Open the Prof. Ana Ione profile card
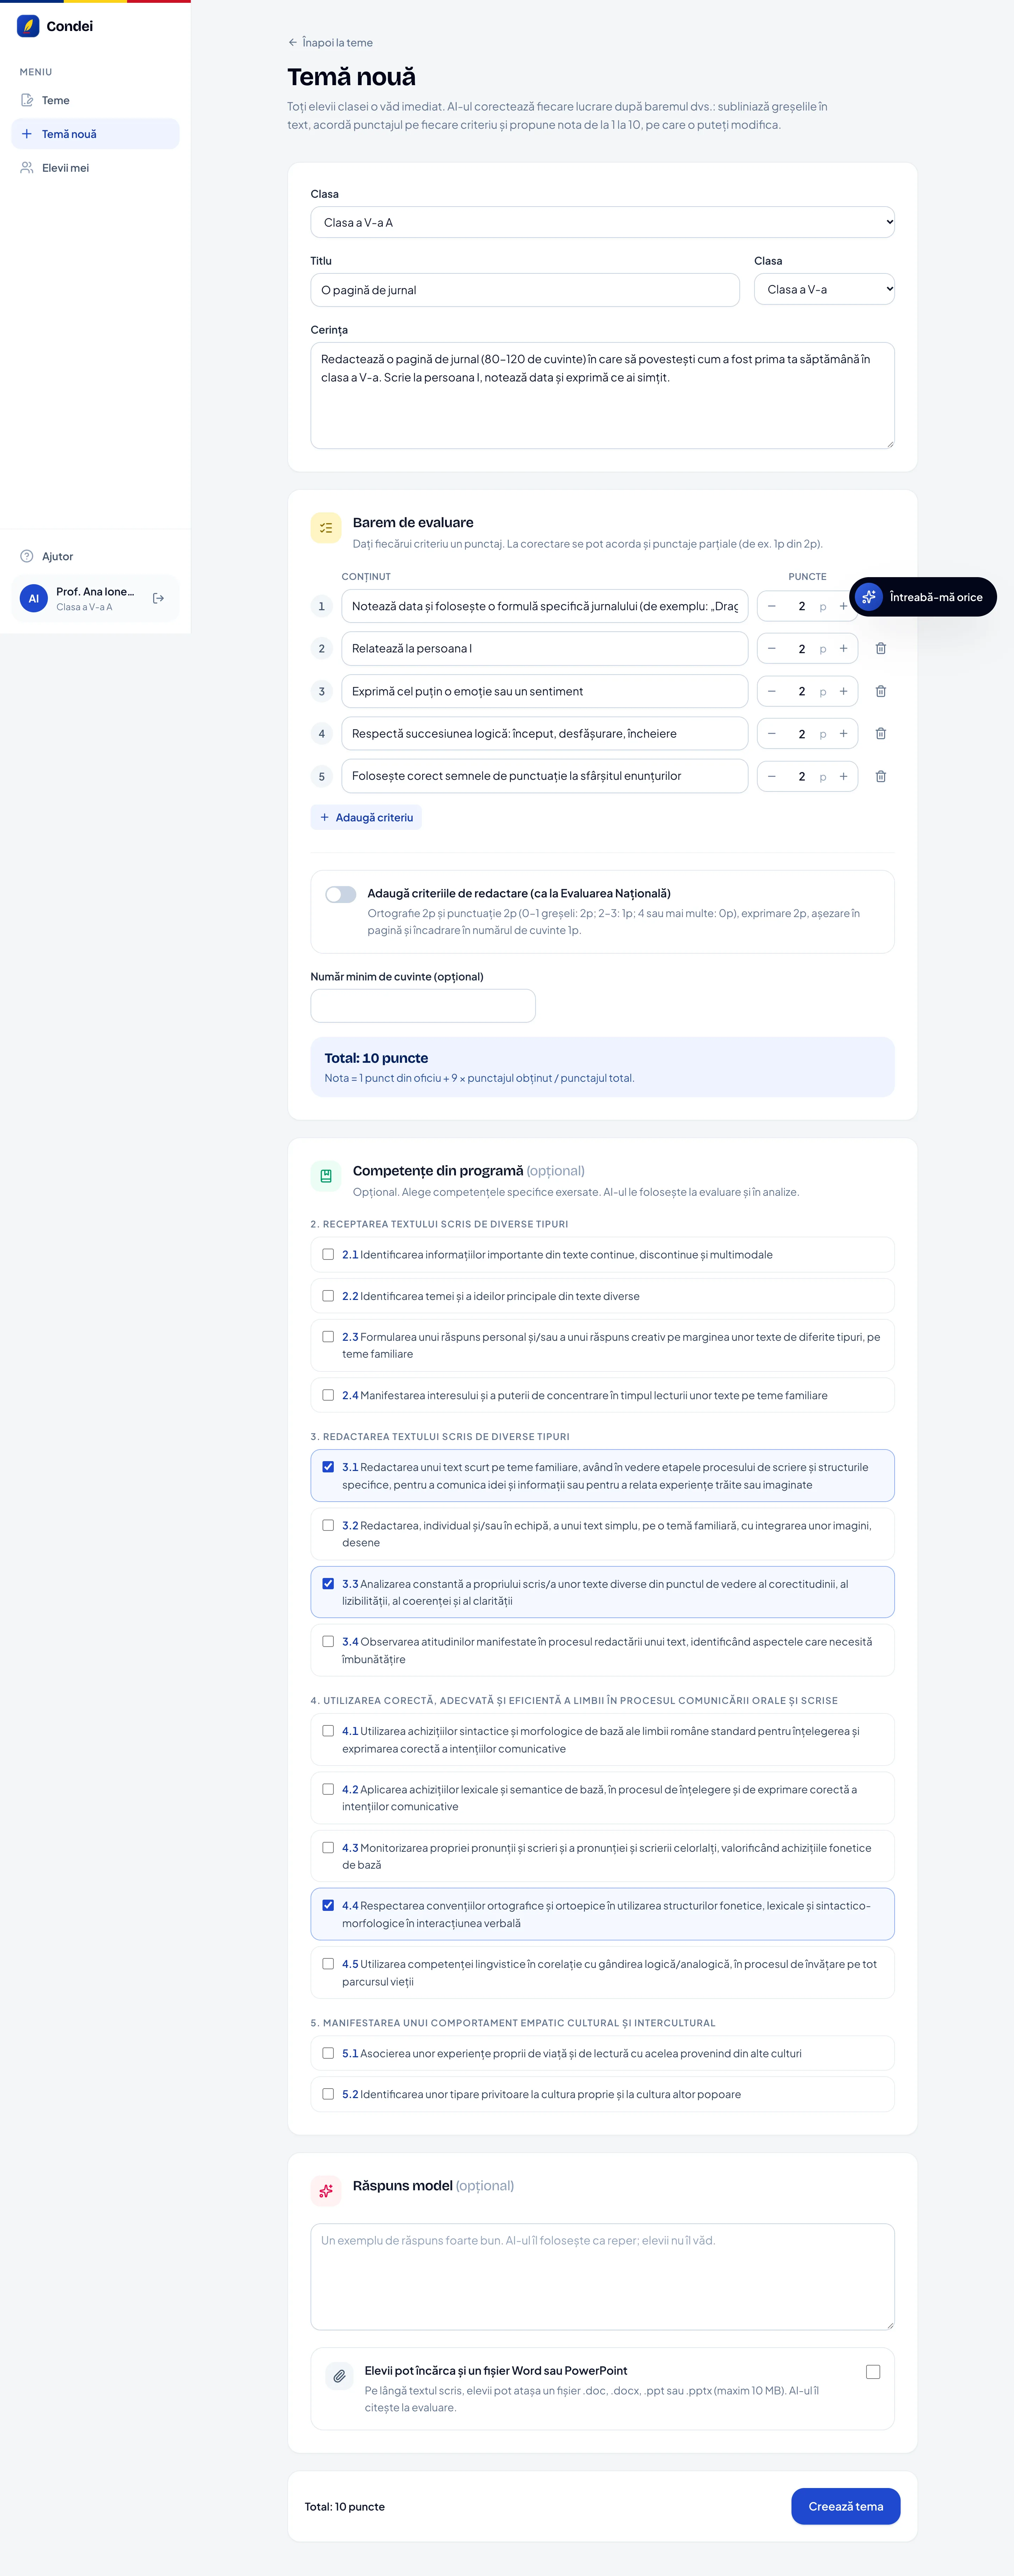1014x2576 pixels. [95, 598]
